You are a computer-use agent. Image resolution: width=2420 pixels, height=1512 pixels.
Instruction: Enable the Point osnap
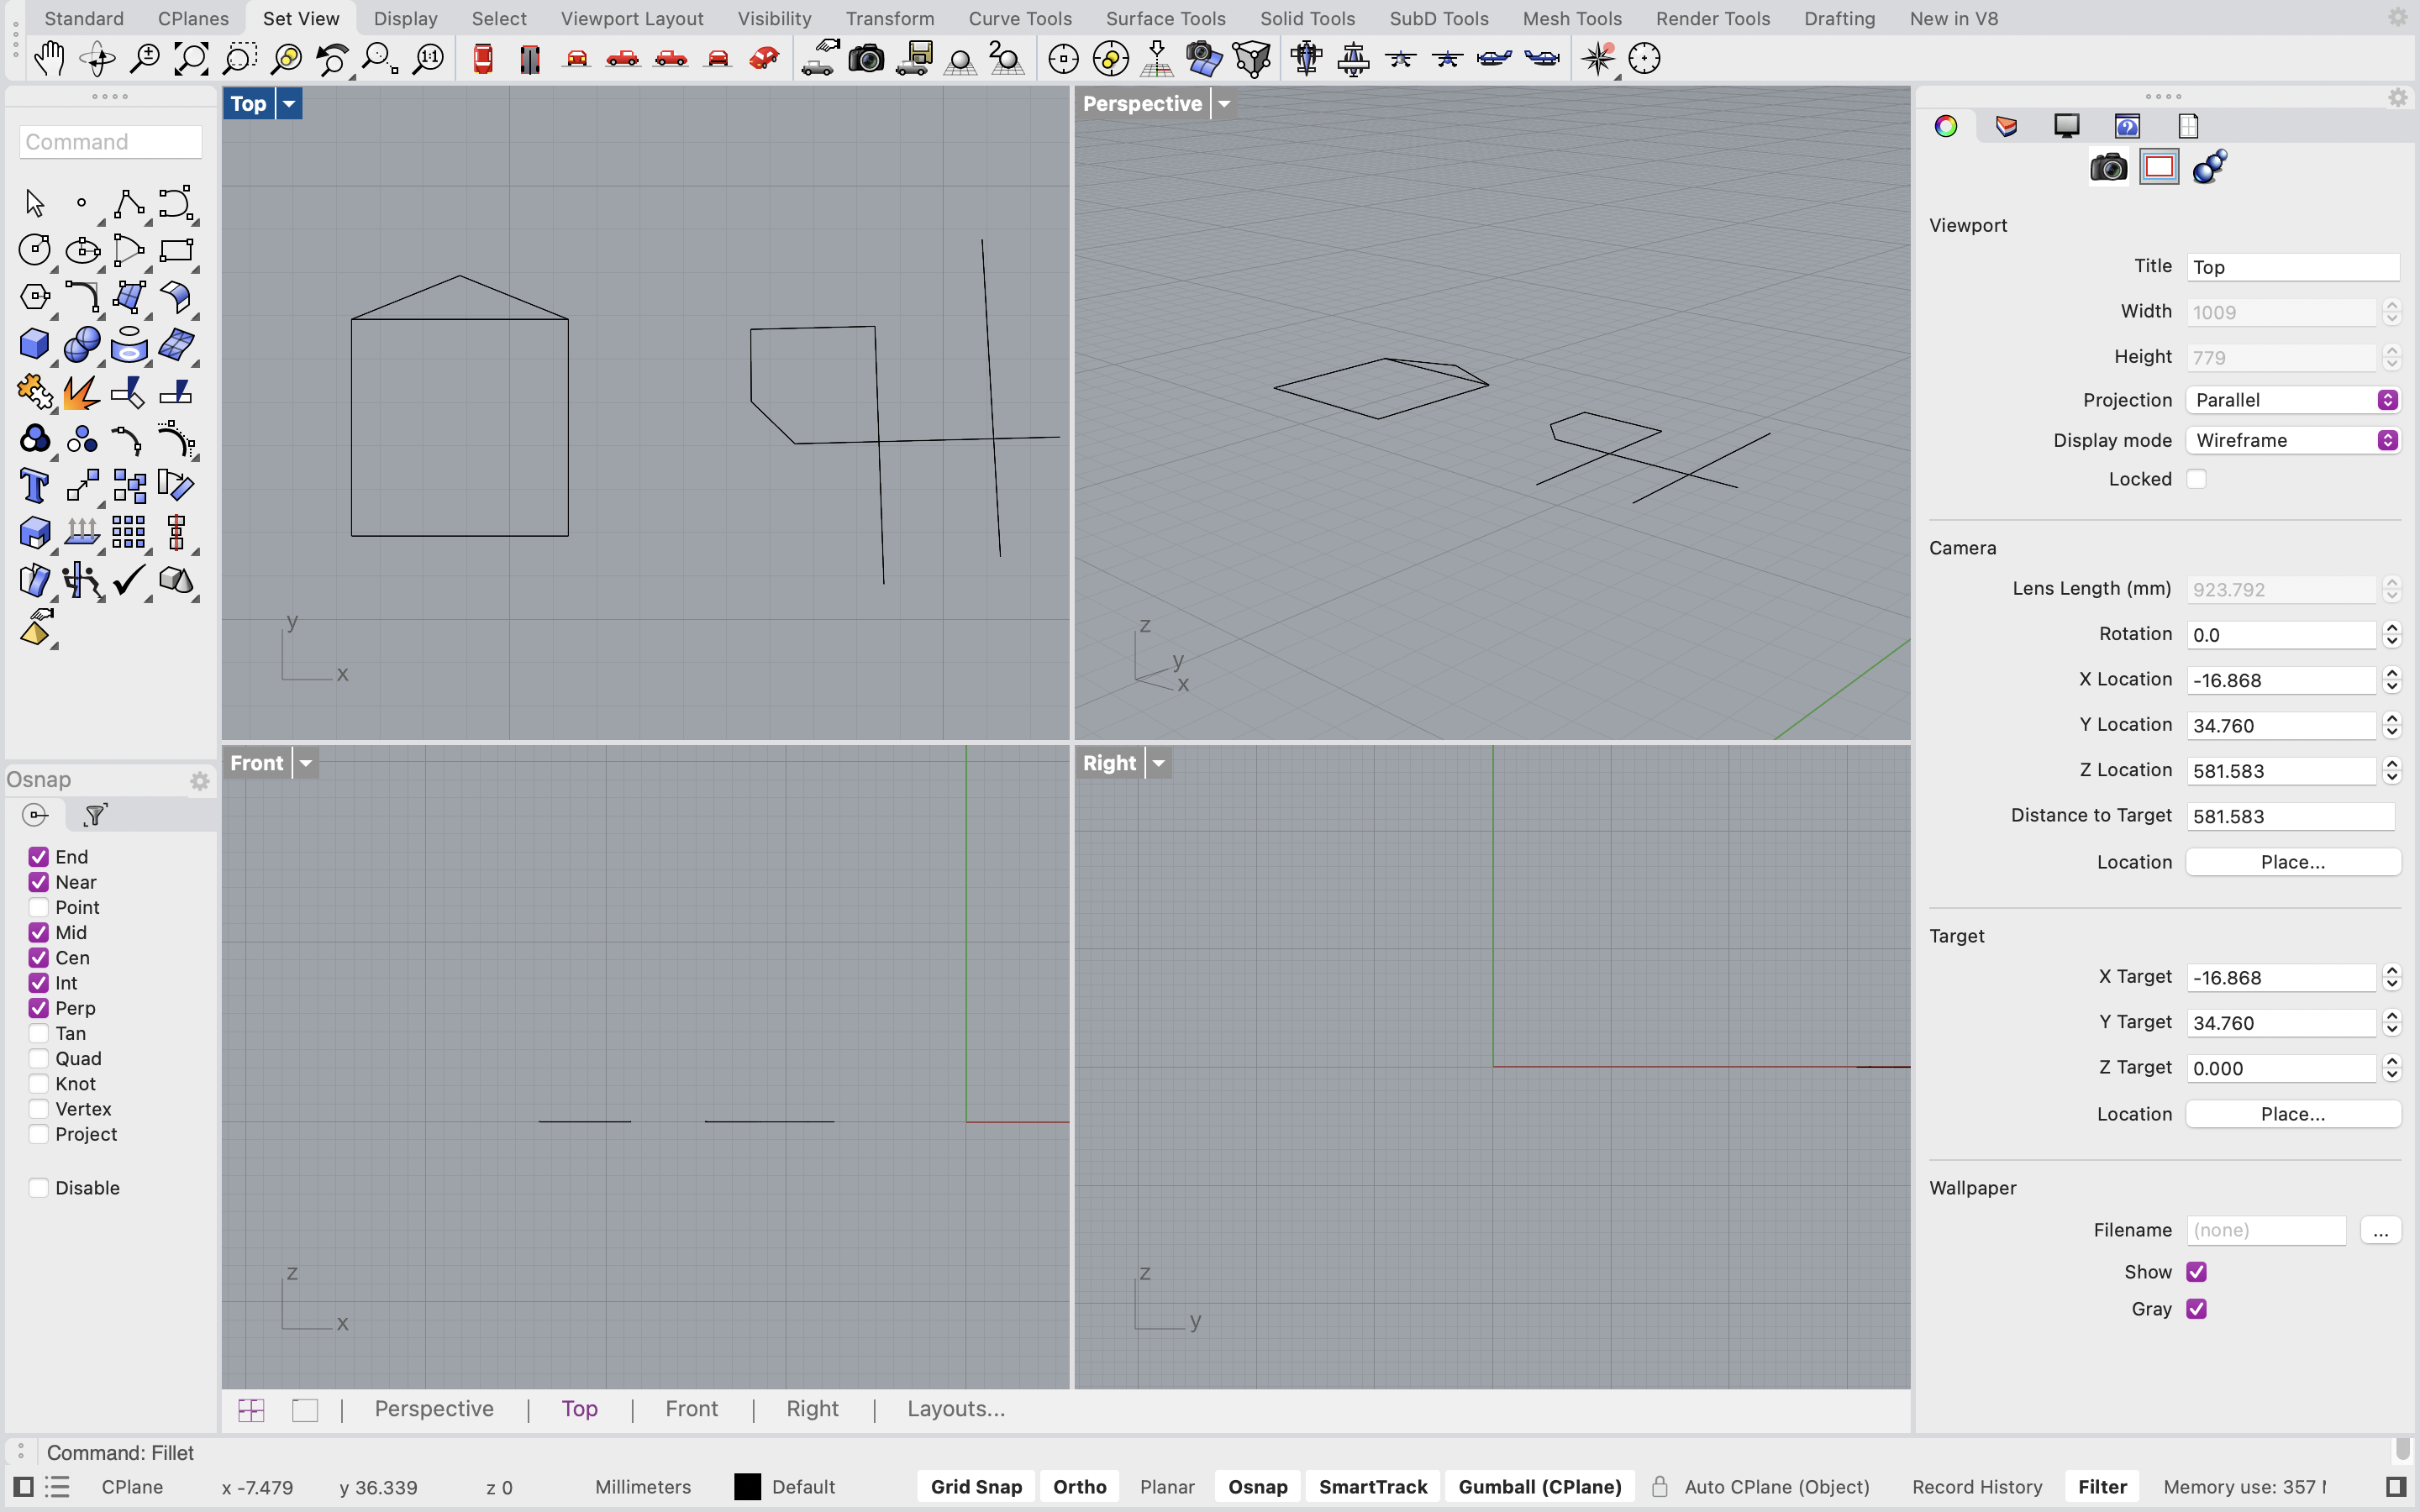point(39,907)
